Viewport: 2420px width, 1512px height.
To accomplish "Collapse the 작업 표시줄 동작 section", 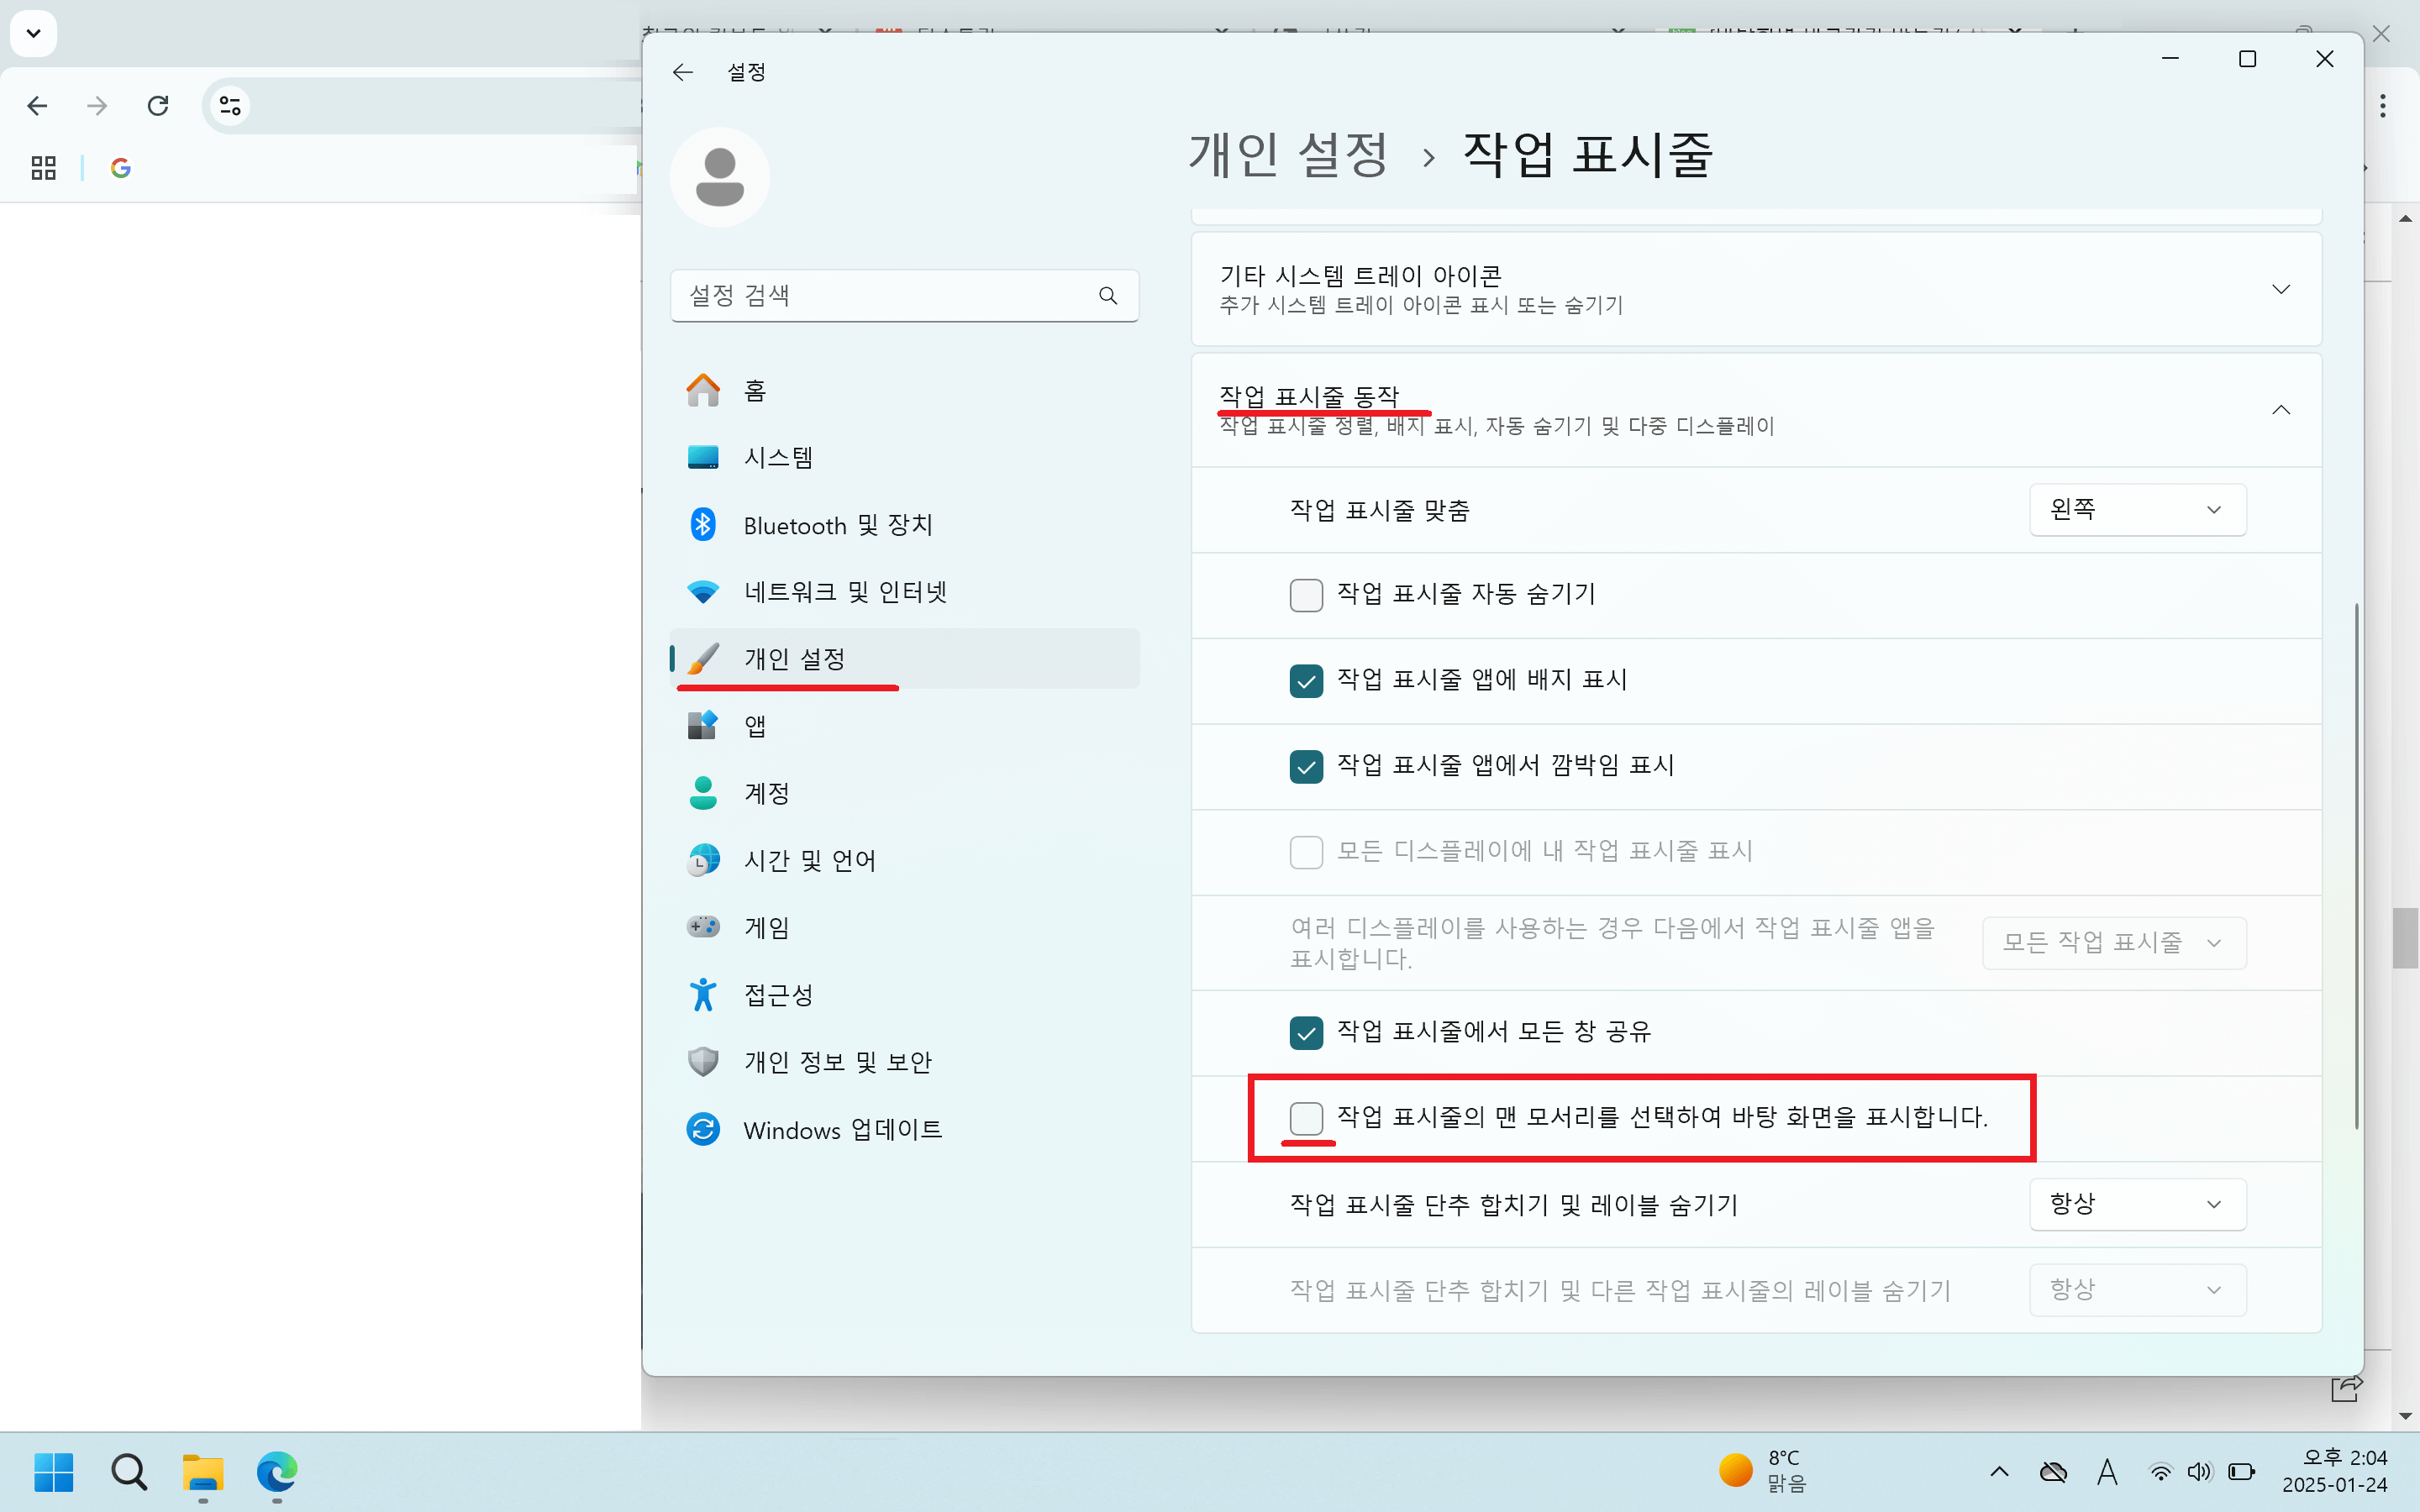I will pos(2281,410).
